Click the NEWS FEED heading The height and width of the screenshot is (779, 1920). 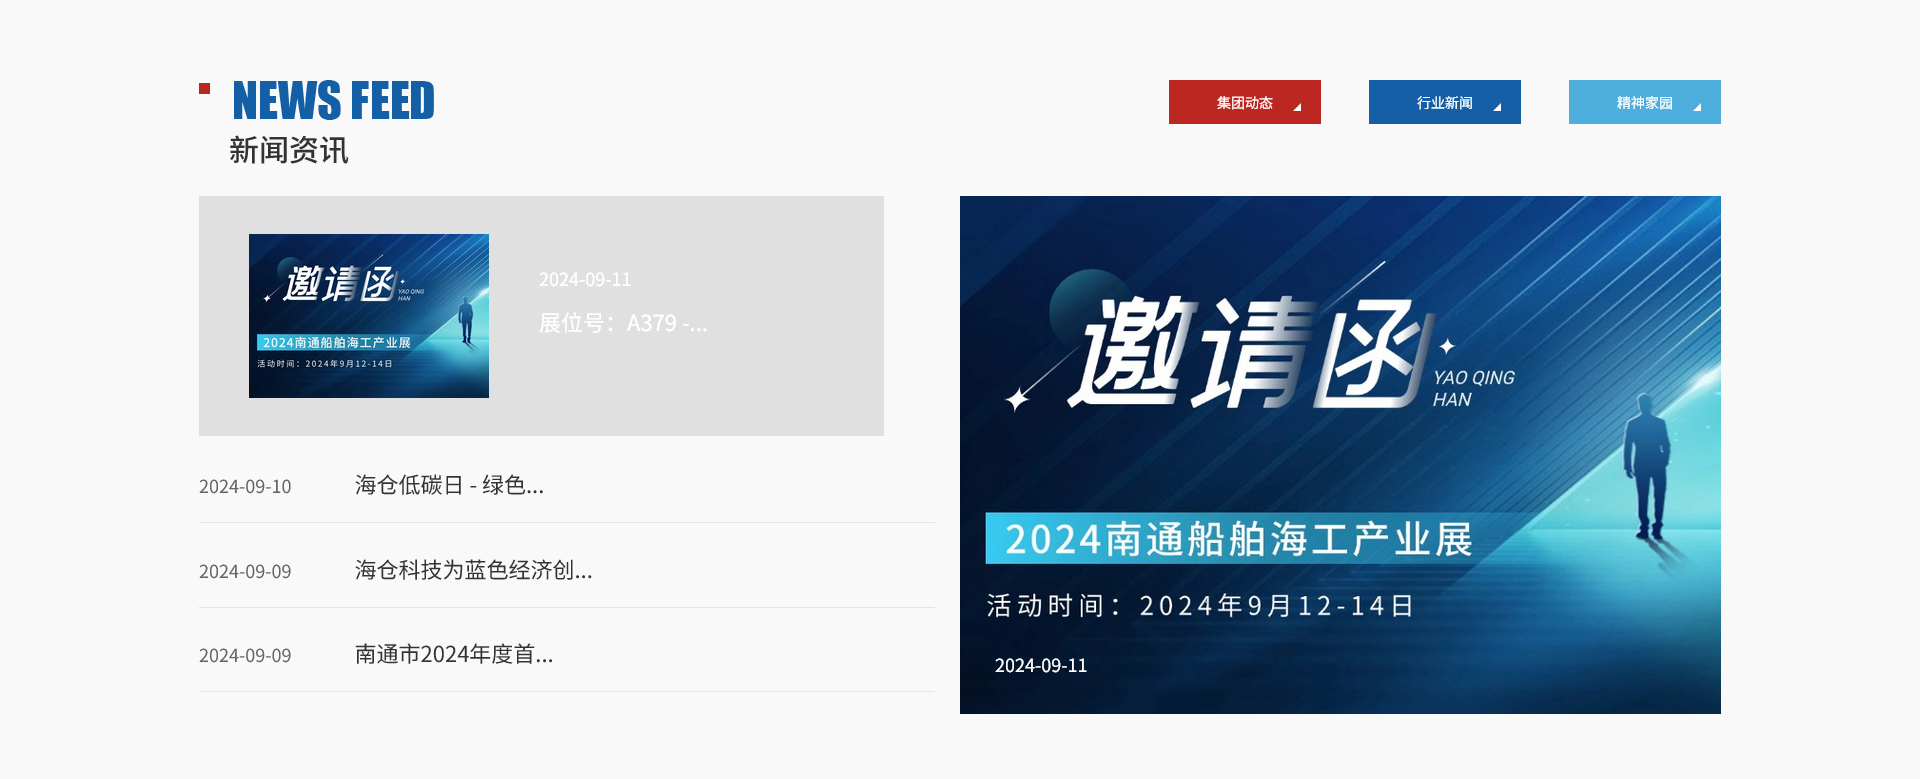[x=334, y=101]
